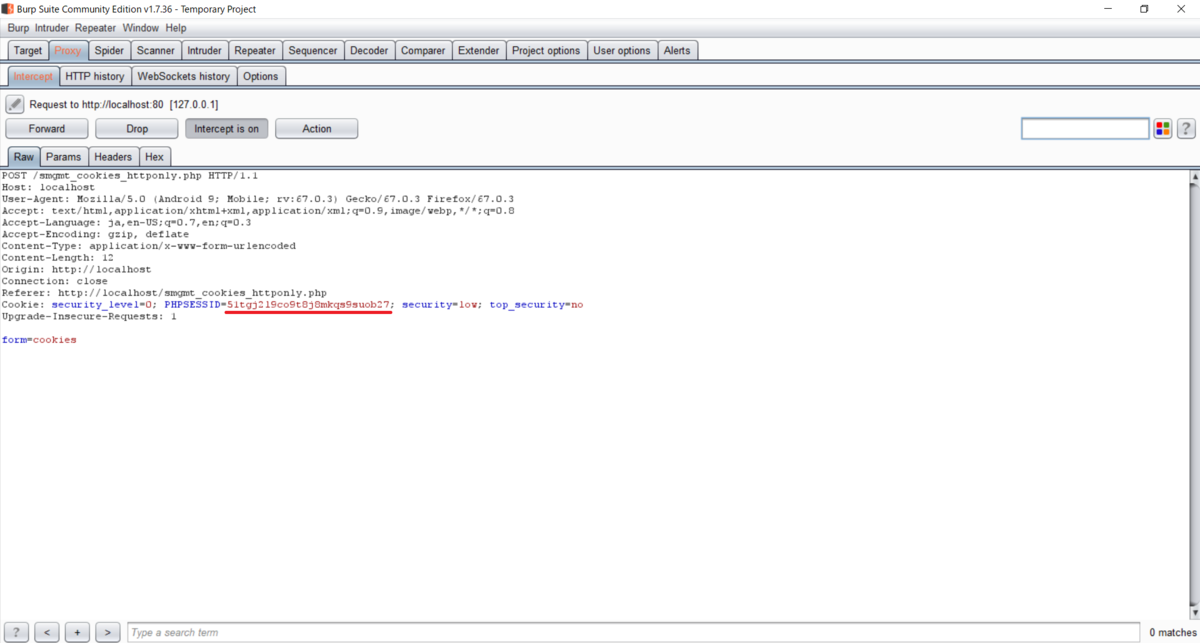Open the Window menu

click(141, 28)
